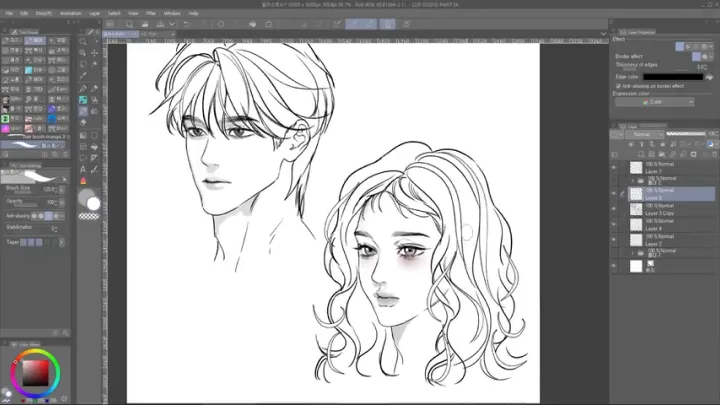720x405 pixels.
Task: Click the layer opacity slider
Action: pyautogui.click(x=686, y=134)
